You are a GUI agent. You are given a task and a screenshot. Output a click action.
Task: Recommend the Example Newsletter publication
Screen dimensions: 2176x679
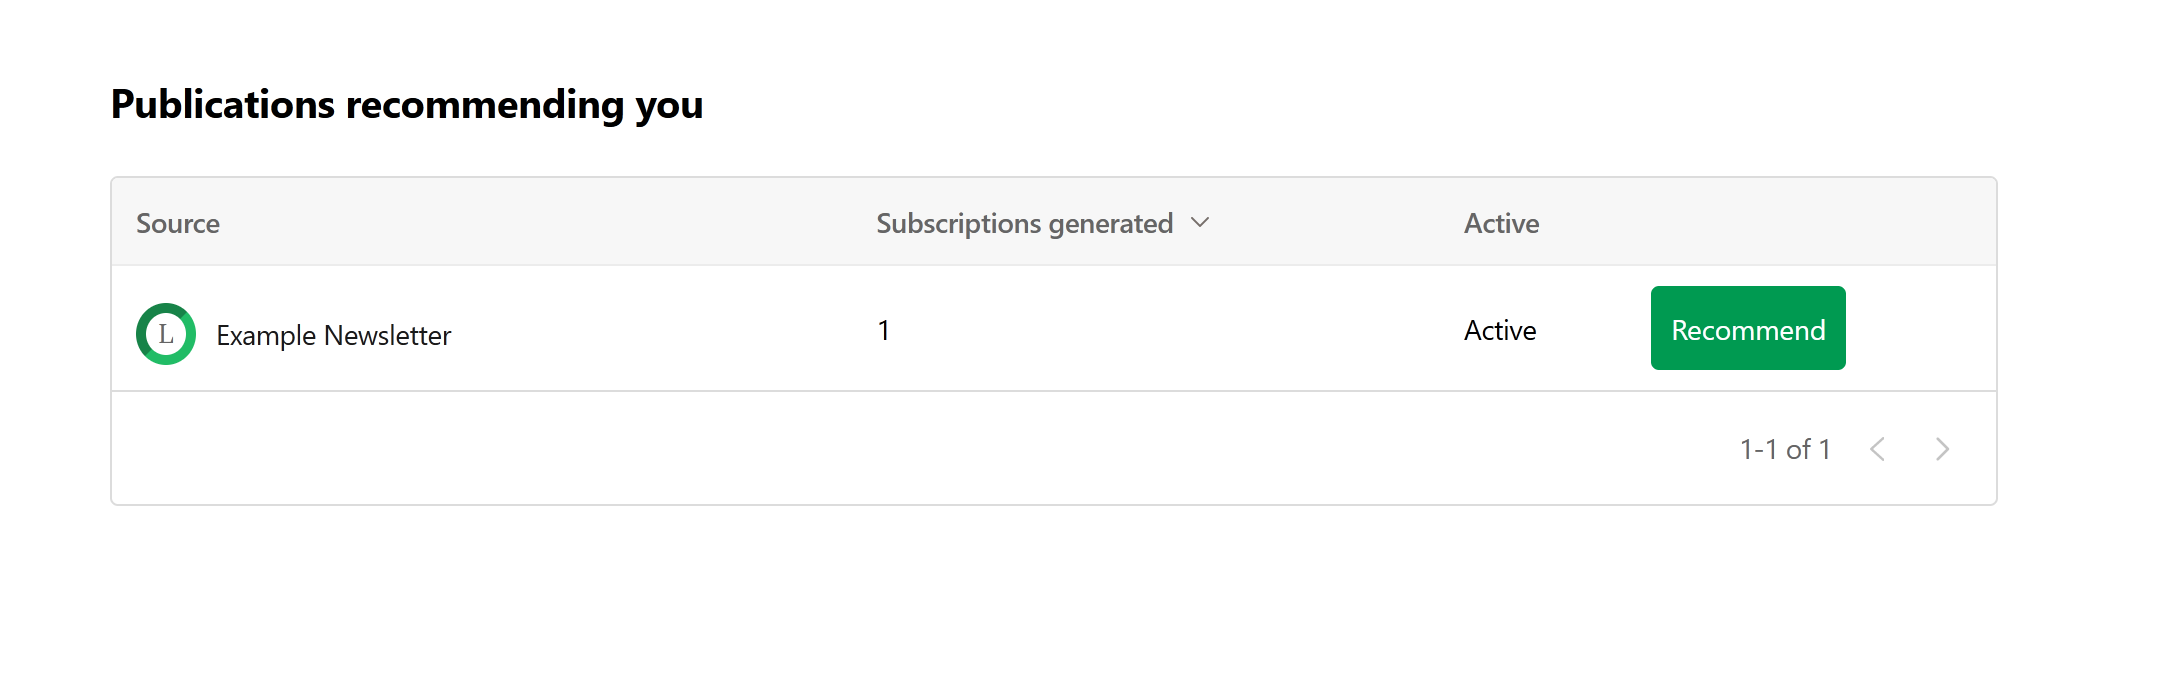pyautogui.click(x=1748, y=328)
